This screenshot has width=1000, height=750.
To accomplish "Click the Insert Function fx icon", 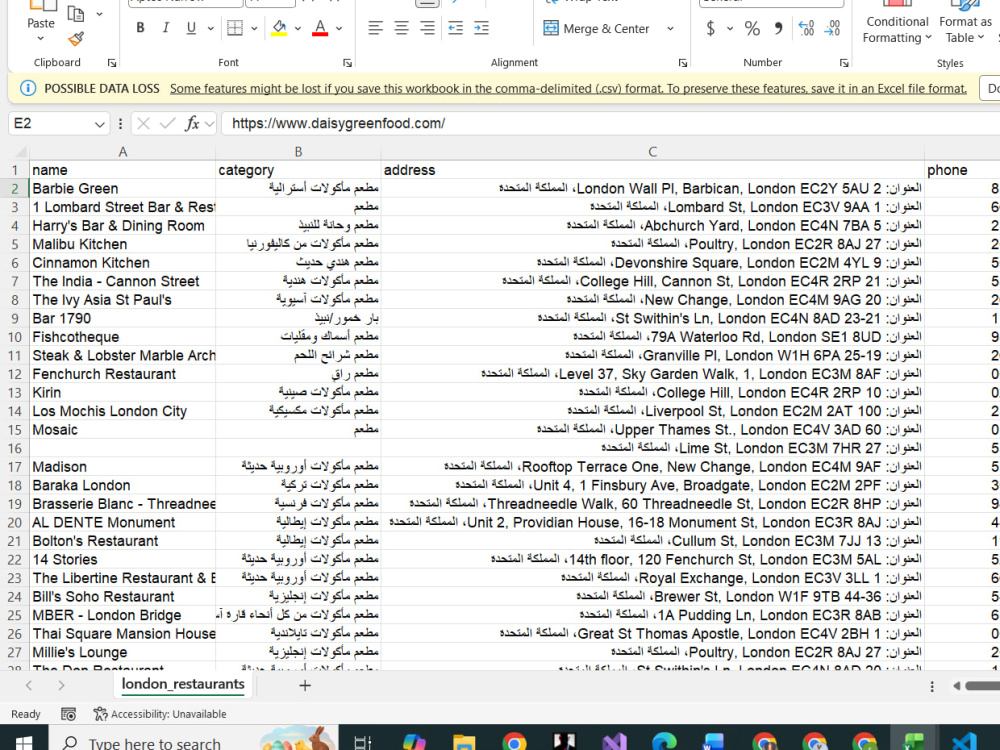I will tap(191, 123).
